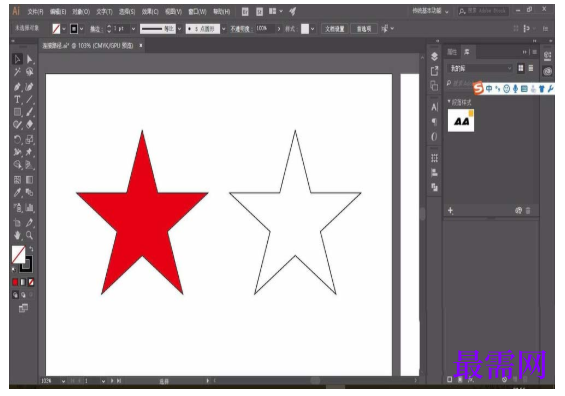This screenshot has width=565, height=396.
Task: Open the 文件(F) menu
Action: [35, 12]
